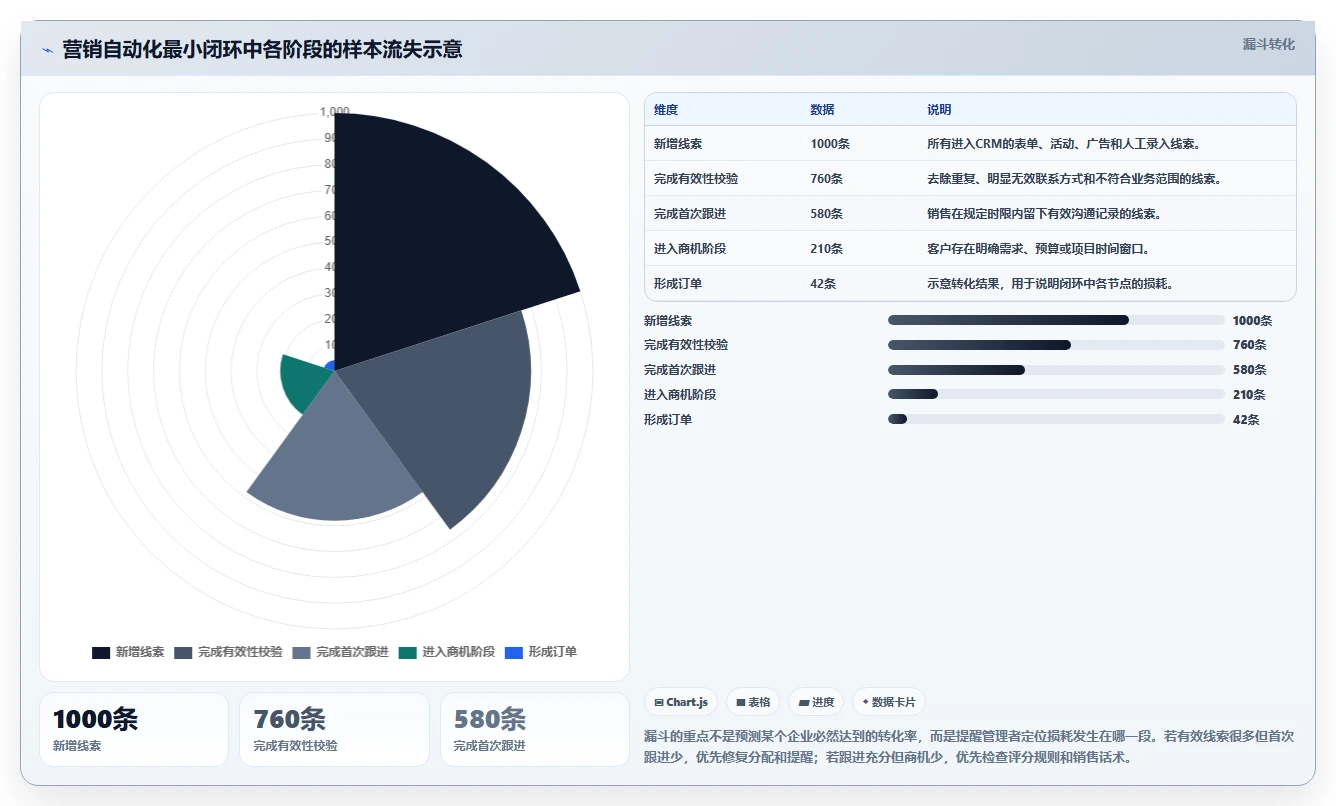Click the 进度 tag chip
This screenshot has width=1336, height=806.
816,702
